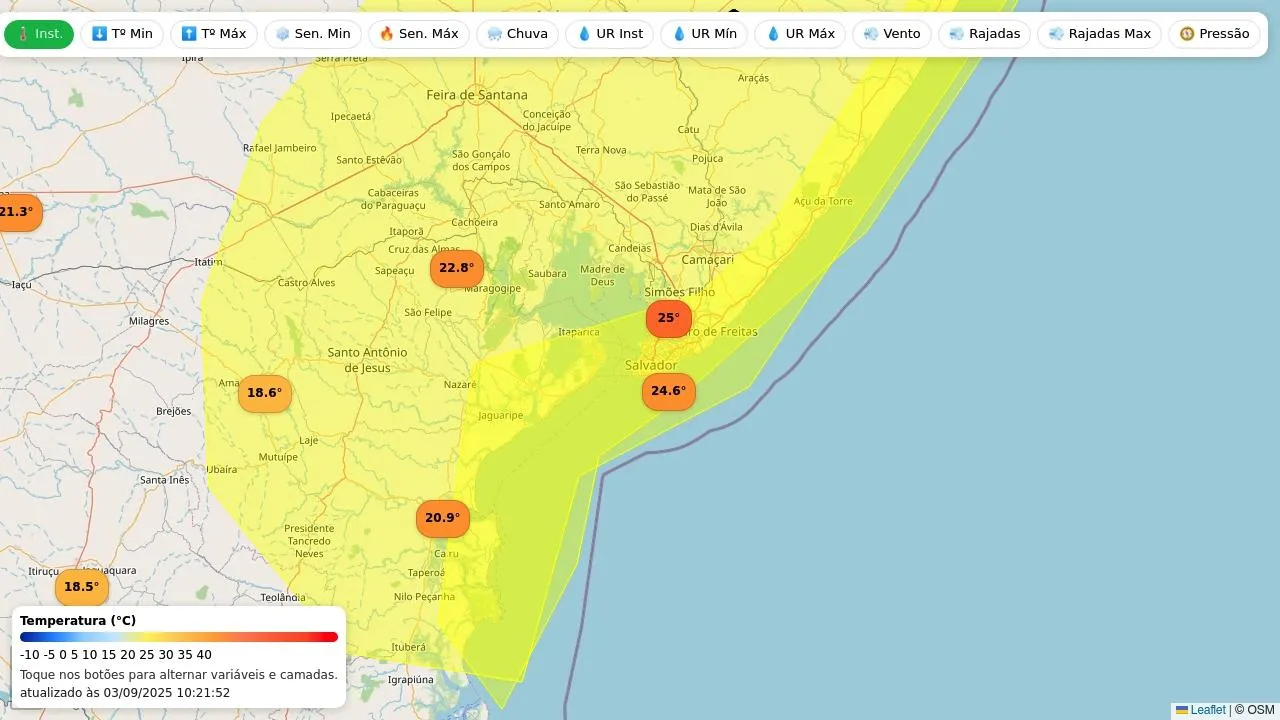The image size is (1280, 720).
Task: Open the Pressão pressure layer
Action: pos(1214,34)
